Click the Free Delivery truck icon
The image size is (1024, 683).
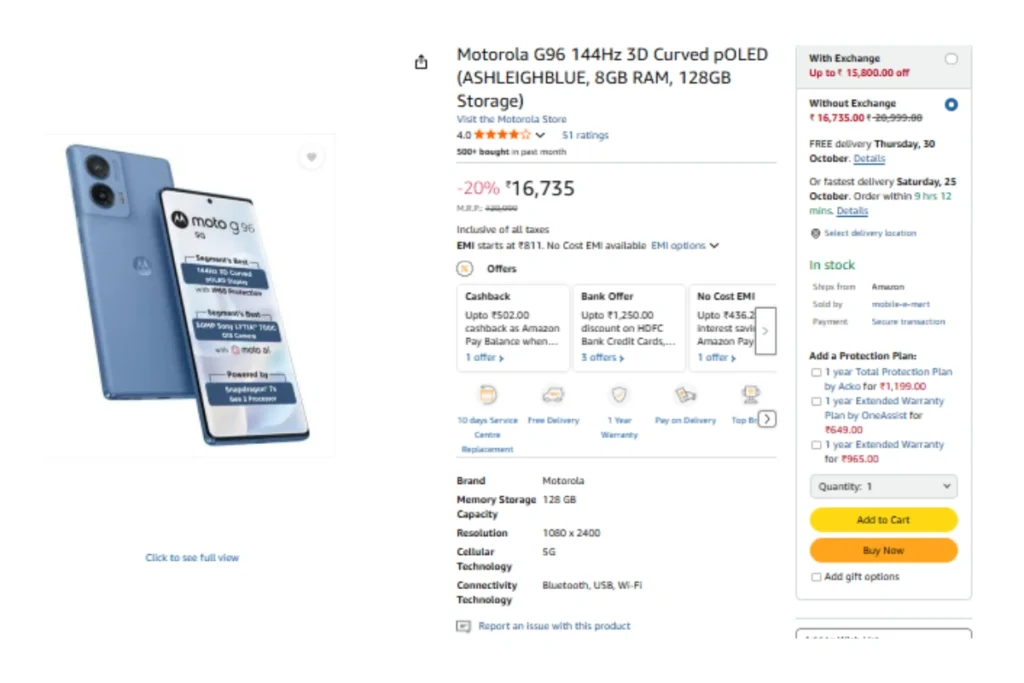[553, 395]
